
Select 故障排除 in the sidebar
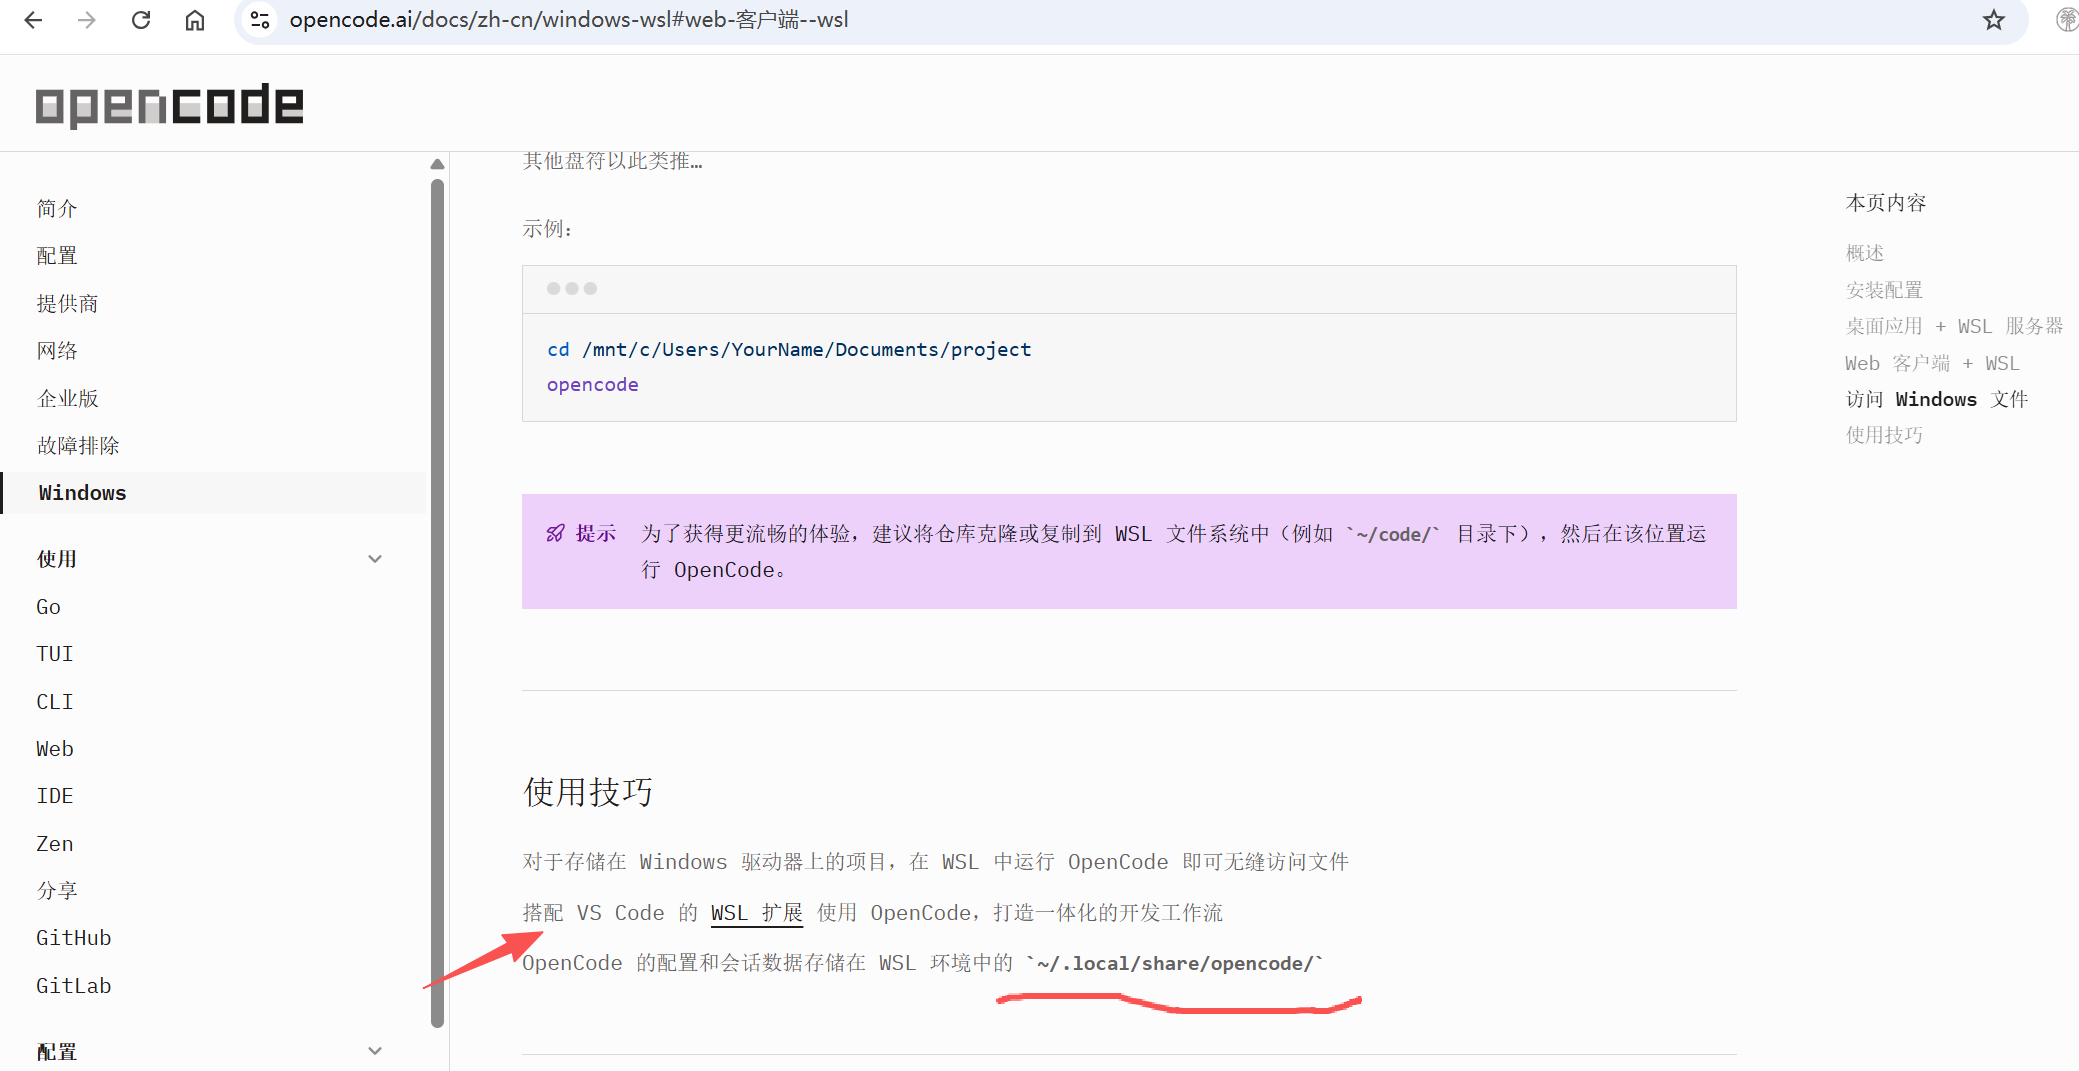(77, 445)
